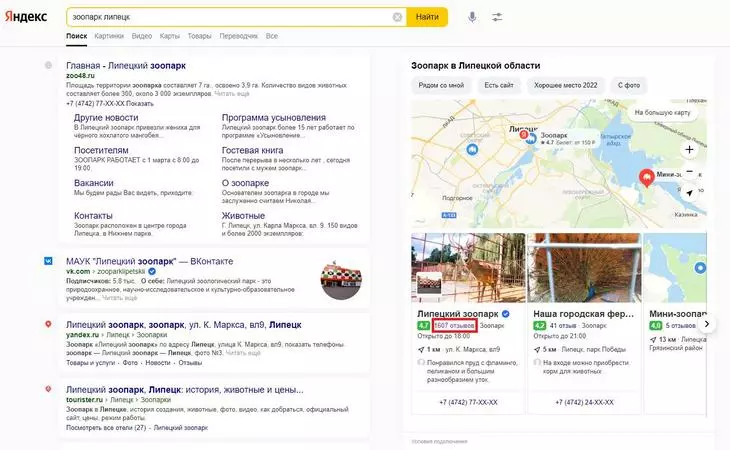The image size is (730, 450).
Task: Open Посетителям sitelink
Action: [x=101, y=150]
